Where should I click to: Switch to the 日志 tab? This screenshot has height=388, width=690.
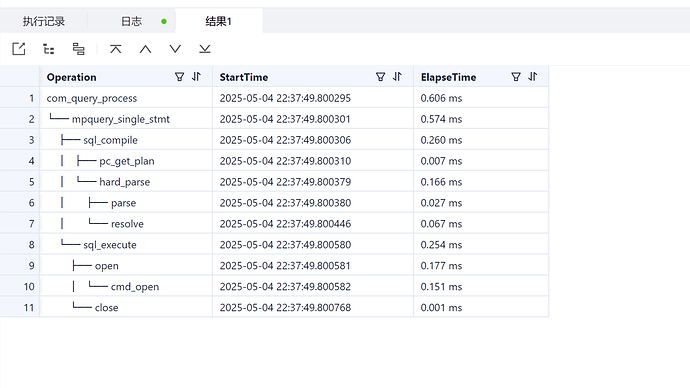click(x=132, y=21)
